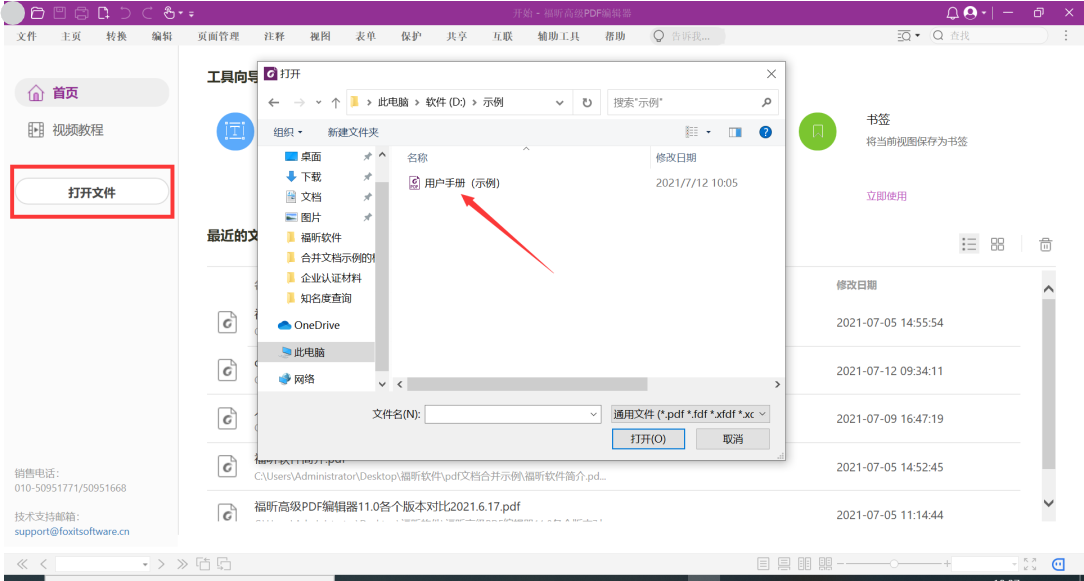Click the trash icon to clear recent documents
This screenshot has width=1084, height=581.
(1044, 243)
